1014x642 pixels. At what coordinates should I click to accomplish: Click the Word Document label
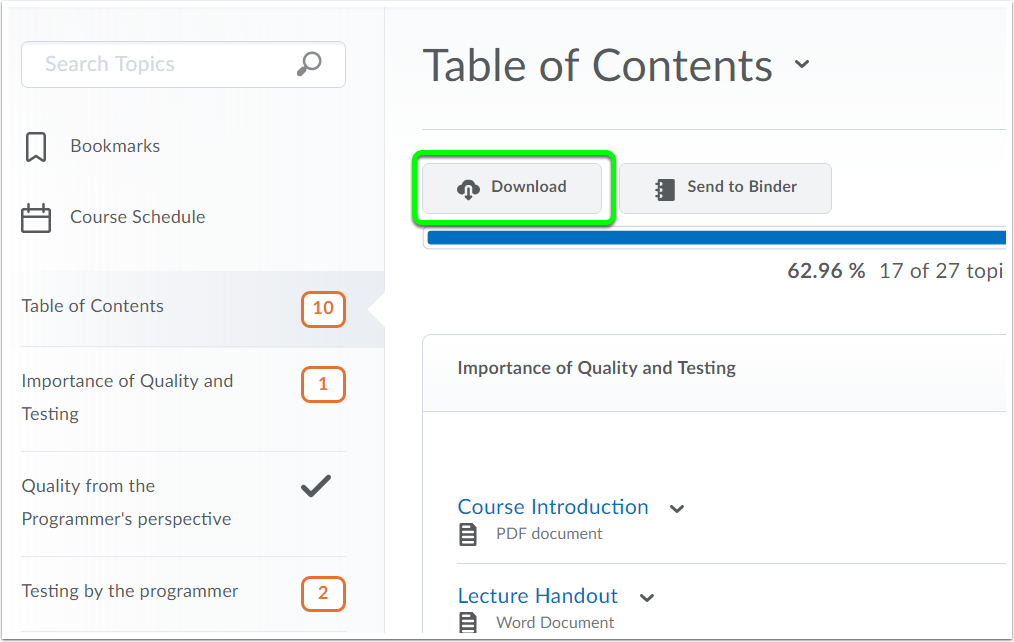click(x=555, y=623)
